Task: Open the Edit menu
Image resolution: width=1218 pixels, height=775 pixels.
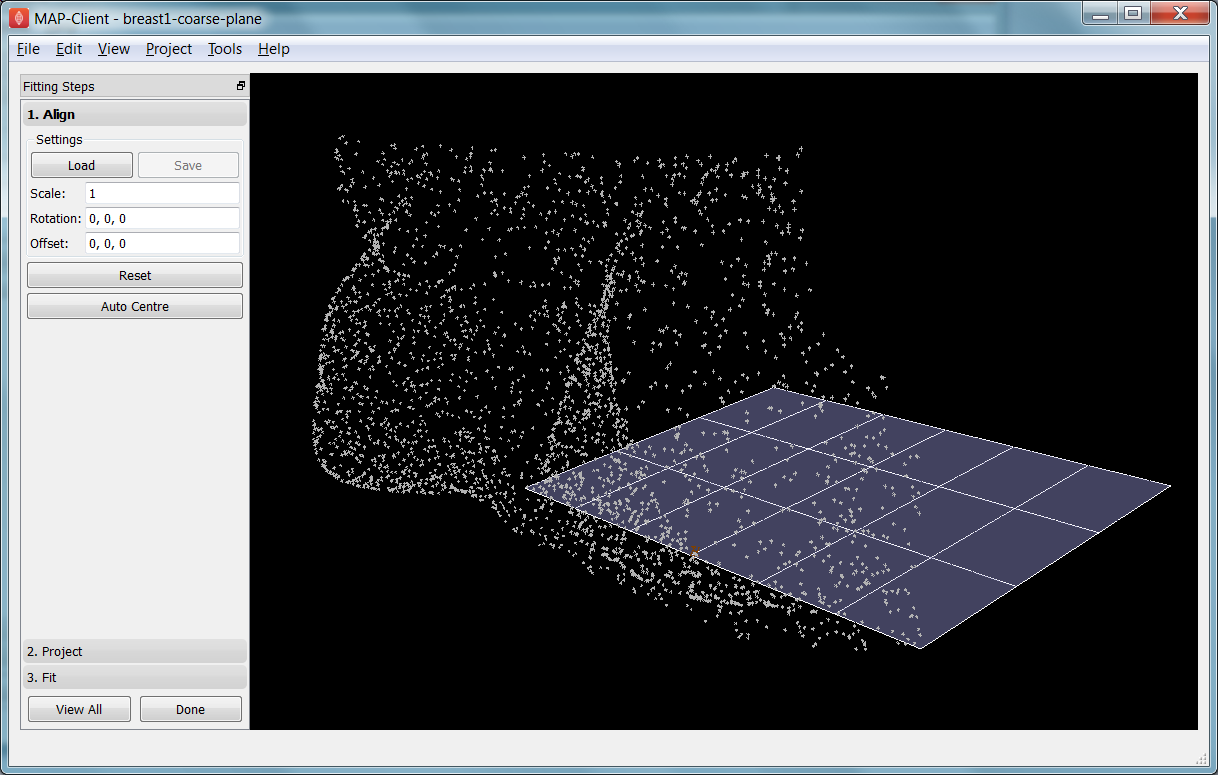Action: tap(69, 49)
